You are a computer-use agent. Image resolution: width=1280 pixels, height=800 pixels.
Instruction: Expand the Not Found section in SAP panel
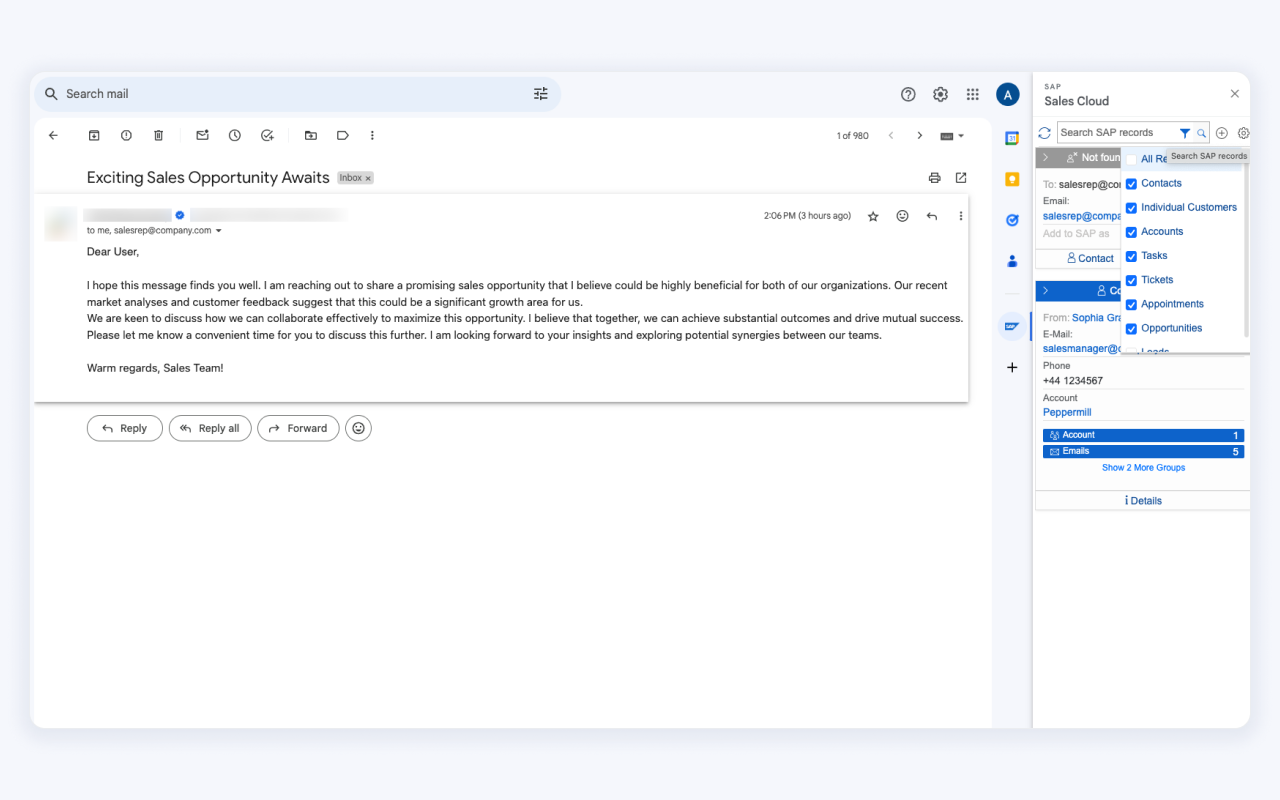point(1047,156)
